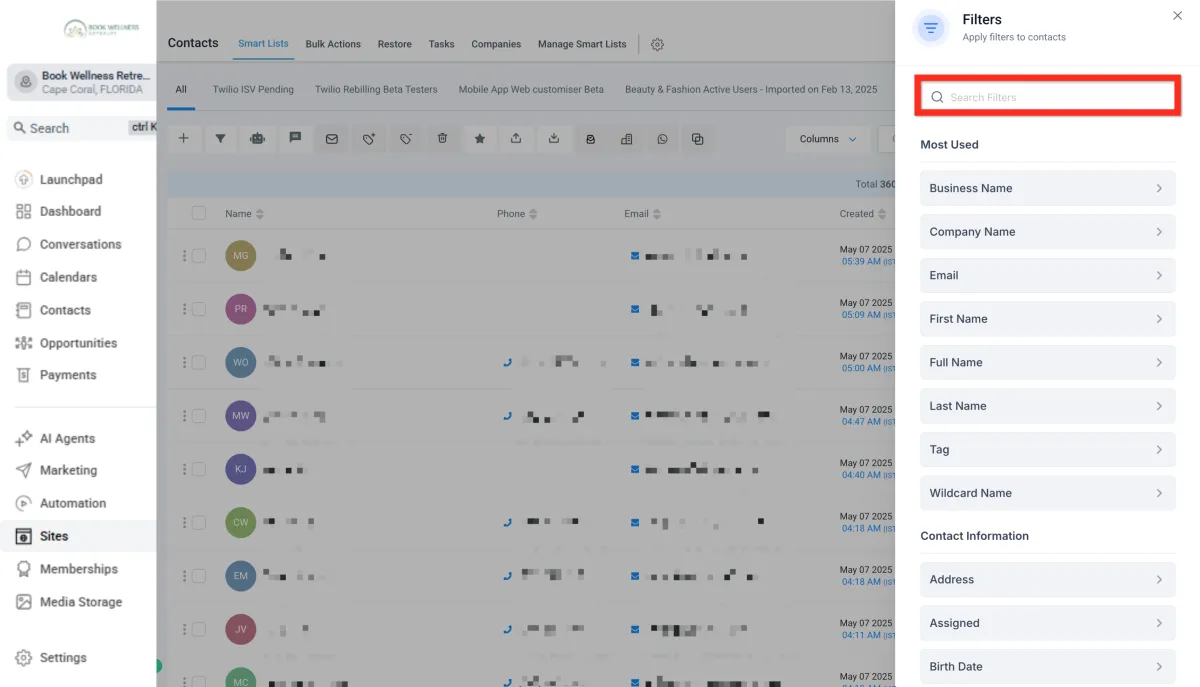Image resolution: width=1200 pixels, height=687 pixels.
Task: Click the star review request icon
Action: pyautogui.click(x=480, y=139)
